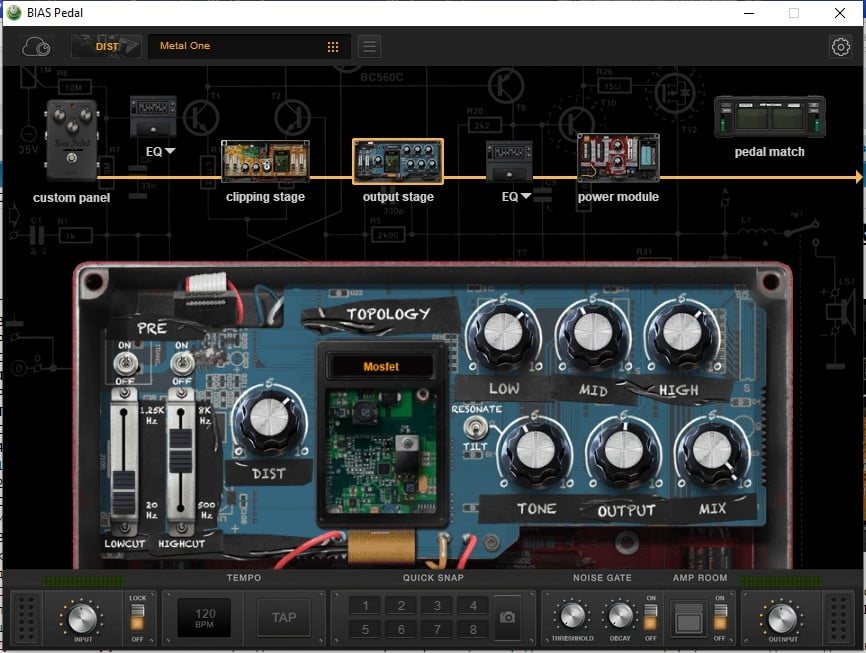Click the BIAS Pedal app icon in title bar
The width and height of the screenshot is (866, 653).
14,13
